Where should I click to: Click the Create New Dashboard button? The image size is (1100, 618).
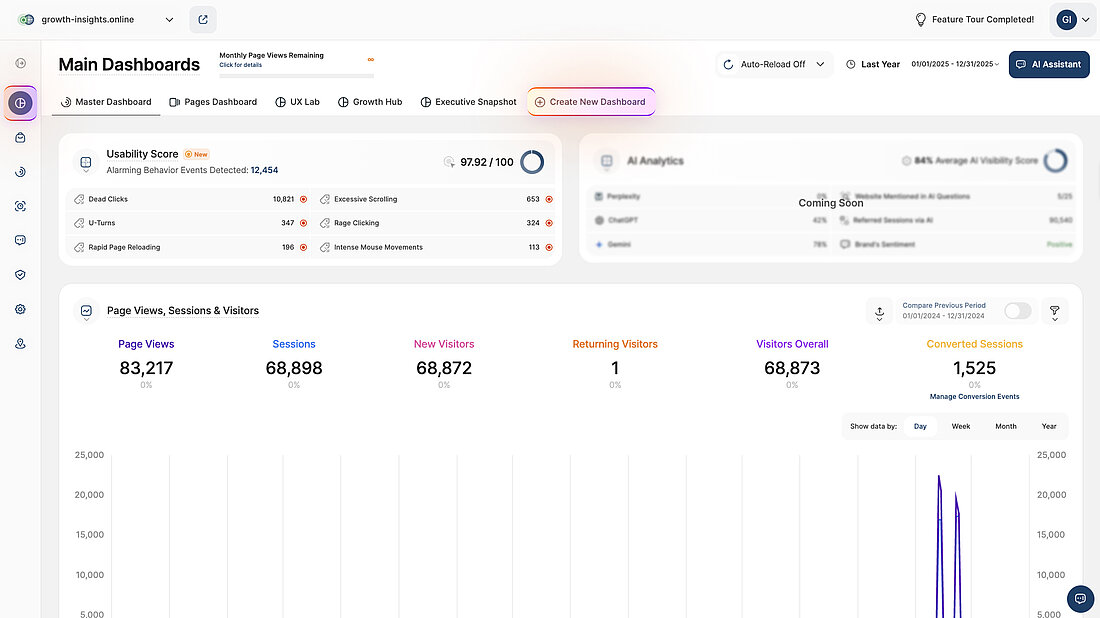pos(590,101)
